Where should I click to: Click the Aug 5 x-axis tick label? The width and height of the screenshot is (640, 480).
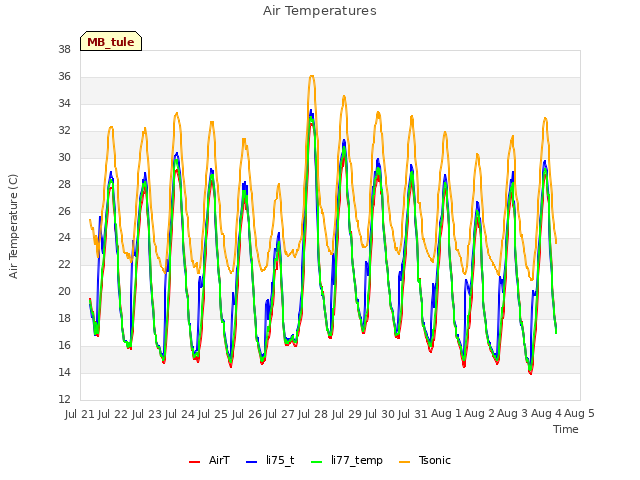[579, 414]
